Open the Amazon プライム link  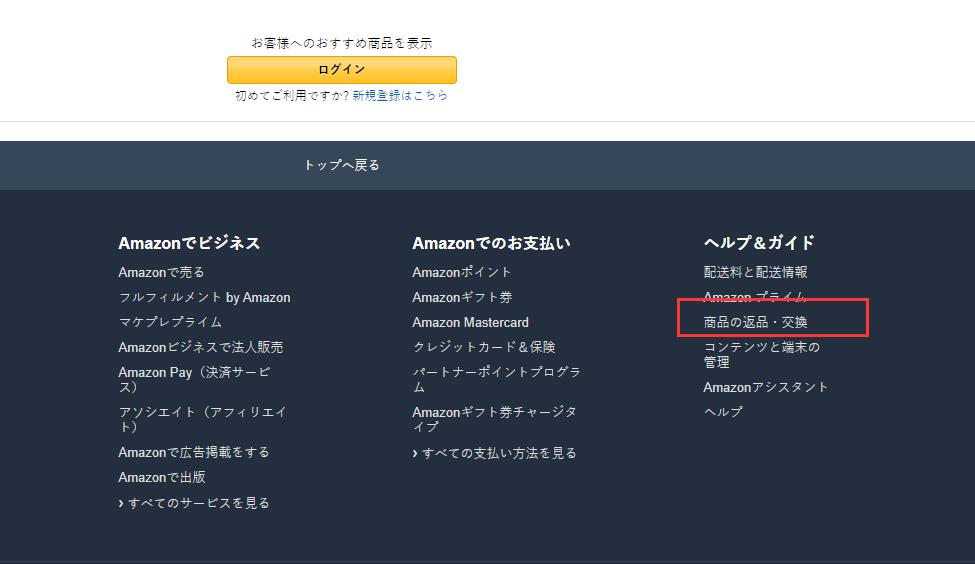pos(754,297)
